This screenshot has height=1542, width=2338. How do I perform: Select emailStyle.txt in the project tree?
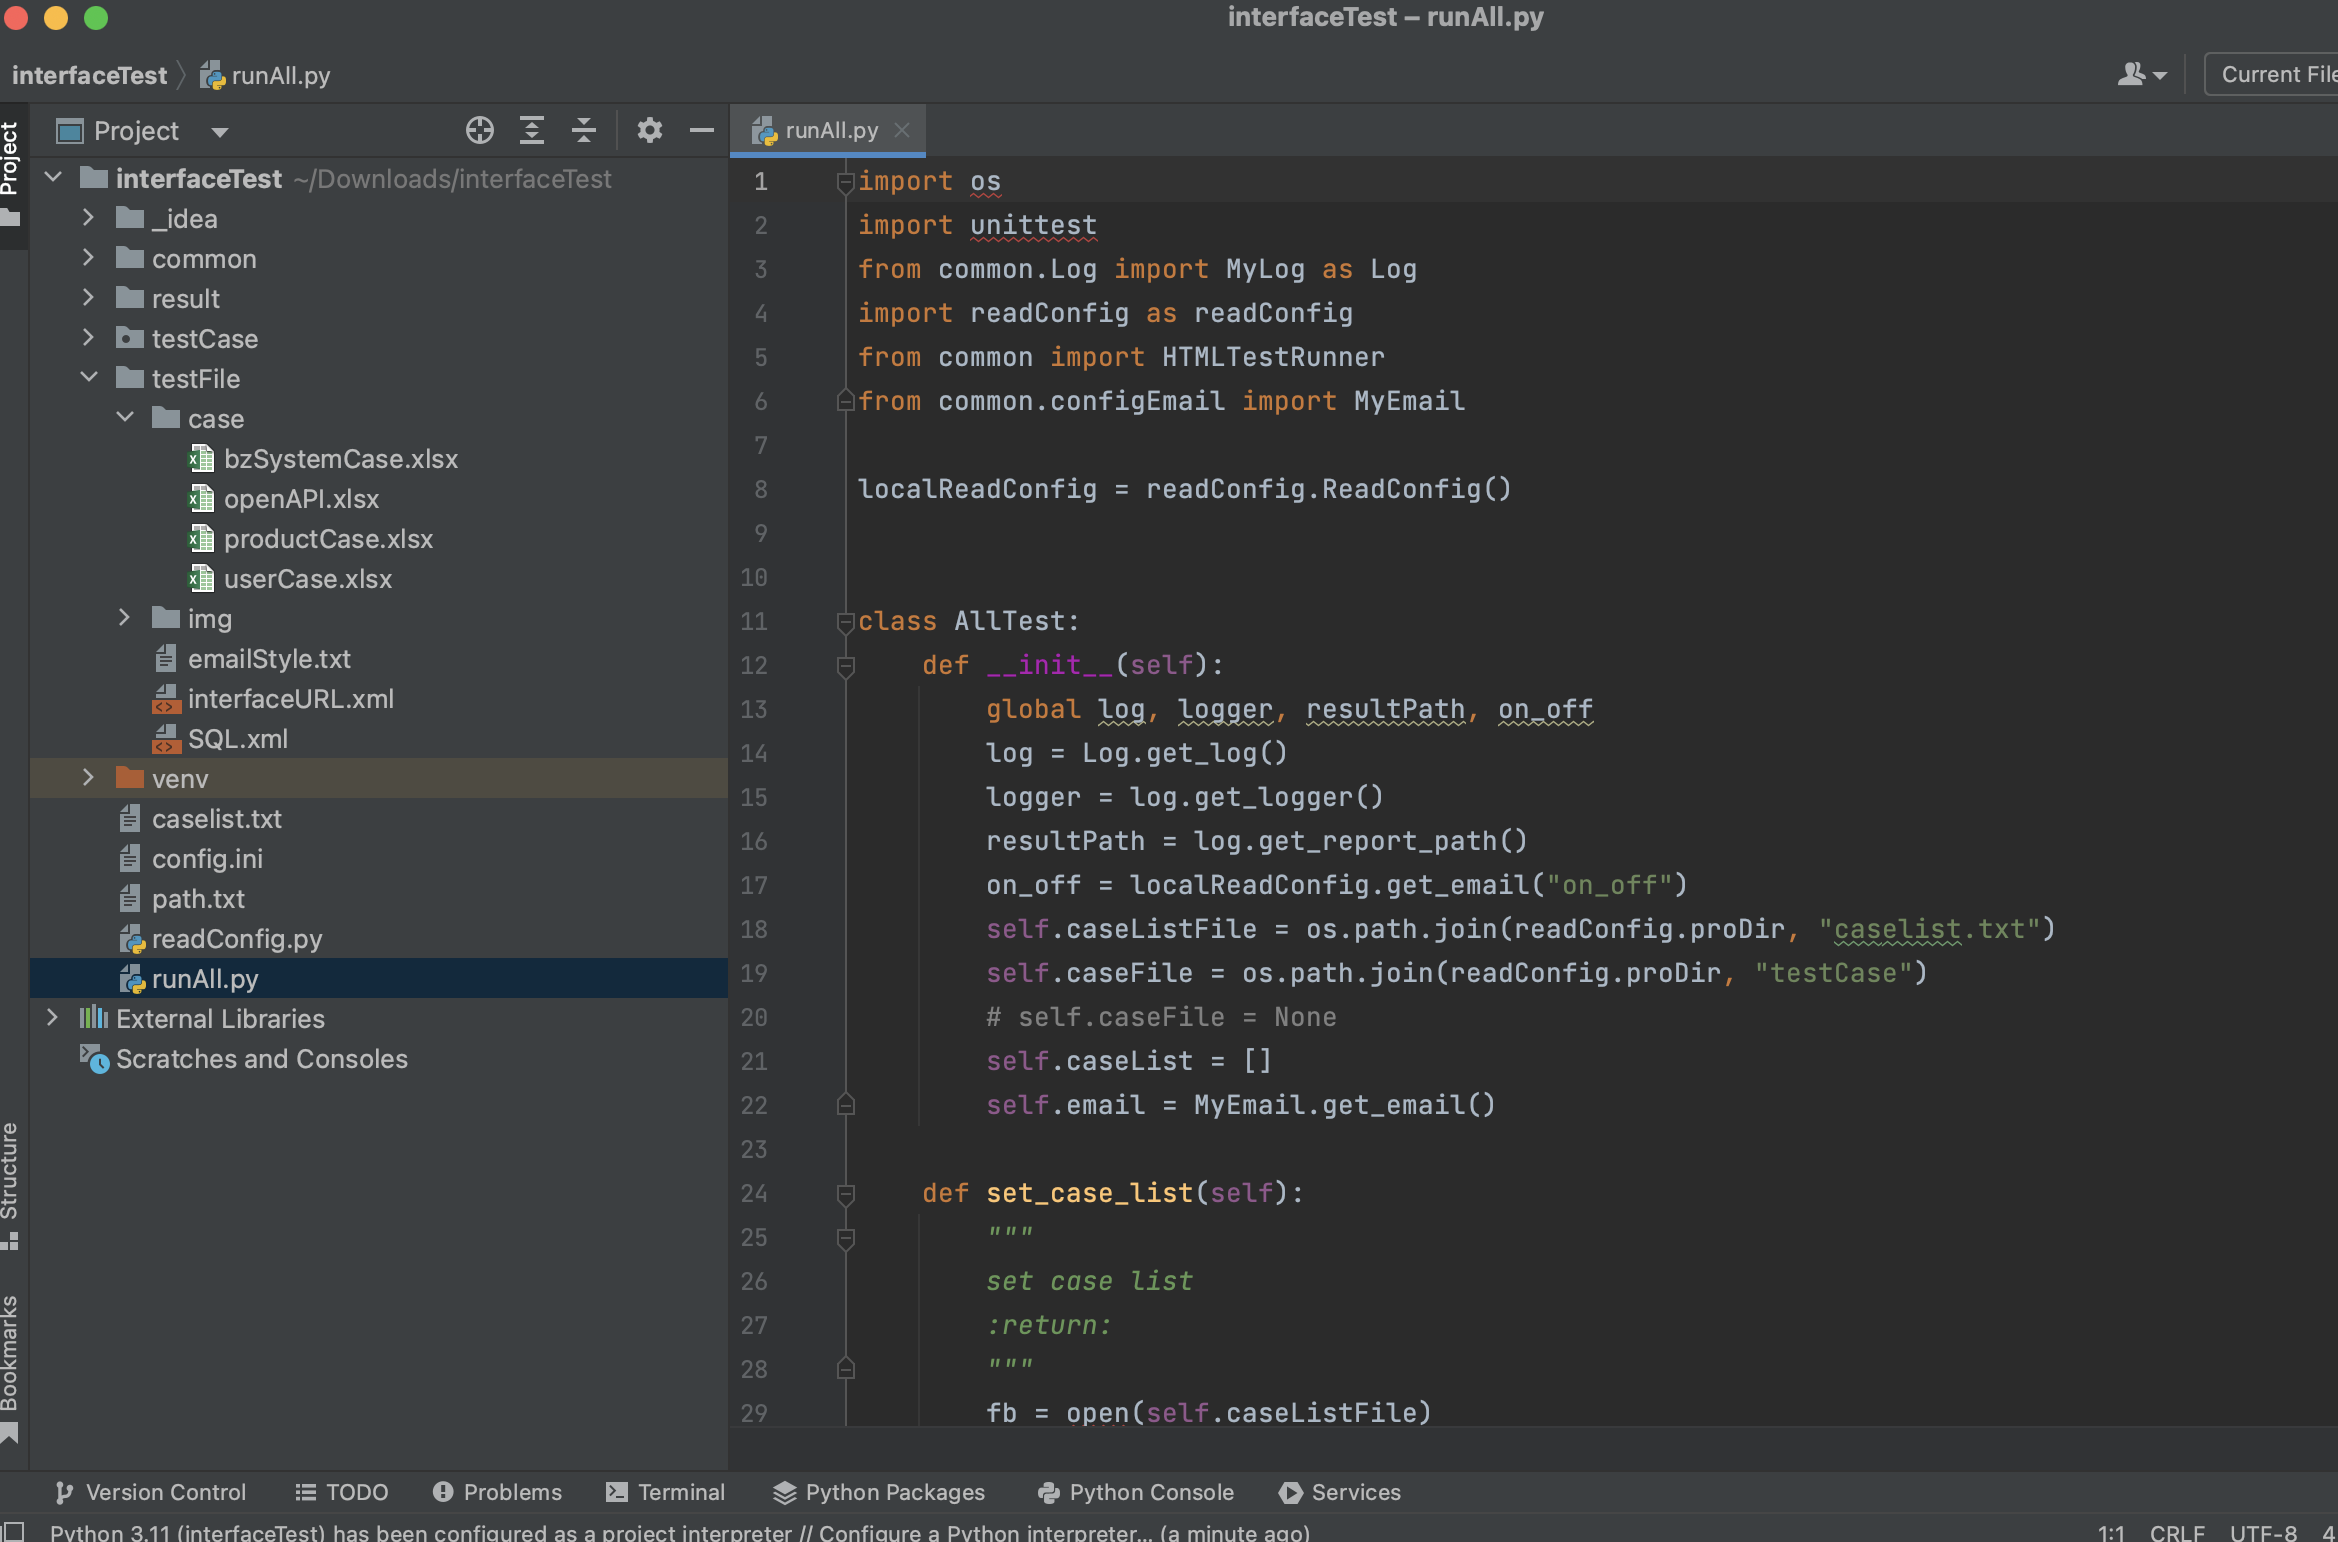point(379,659)
